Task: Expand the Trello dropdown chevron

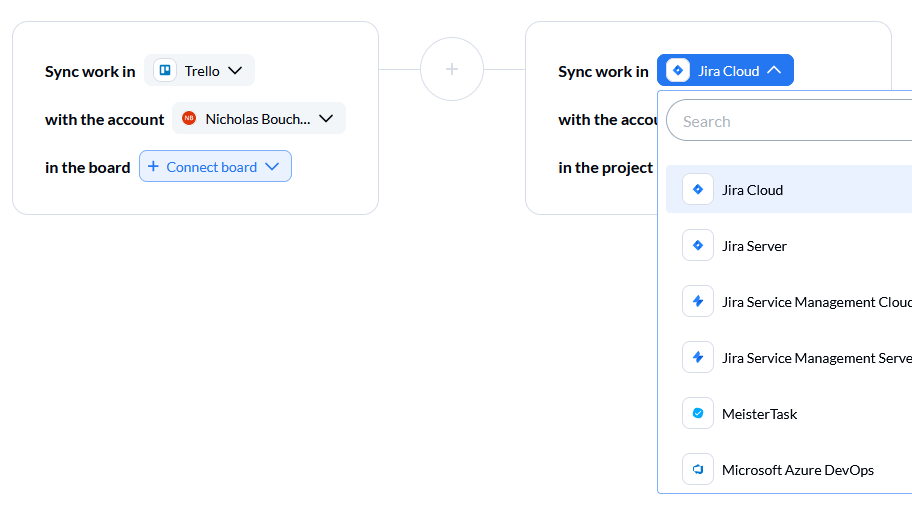Action: (235, 70)
